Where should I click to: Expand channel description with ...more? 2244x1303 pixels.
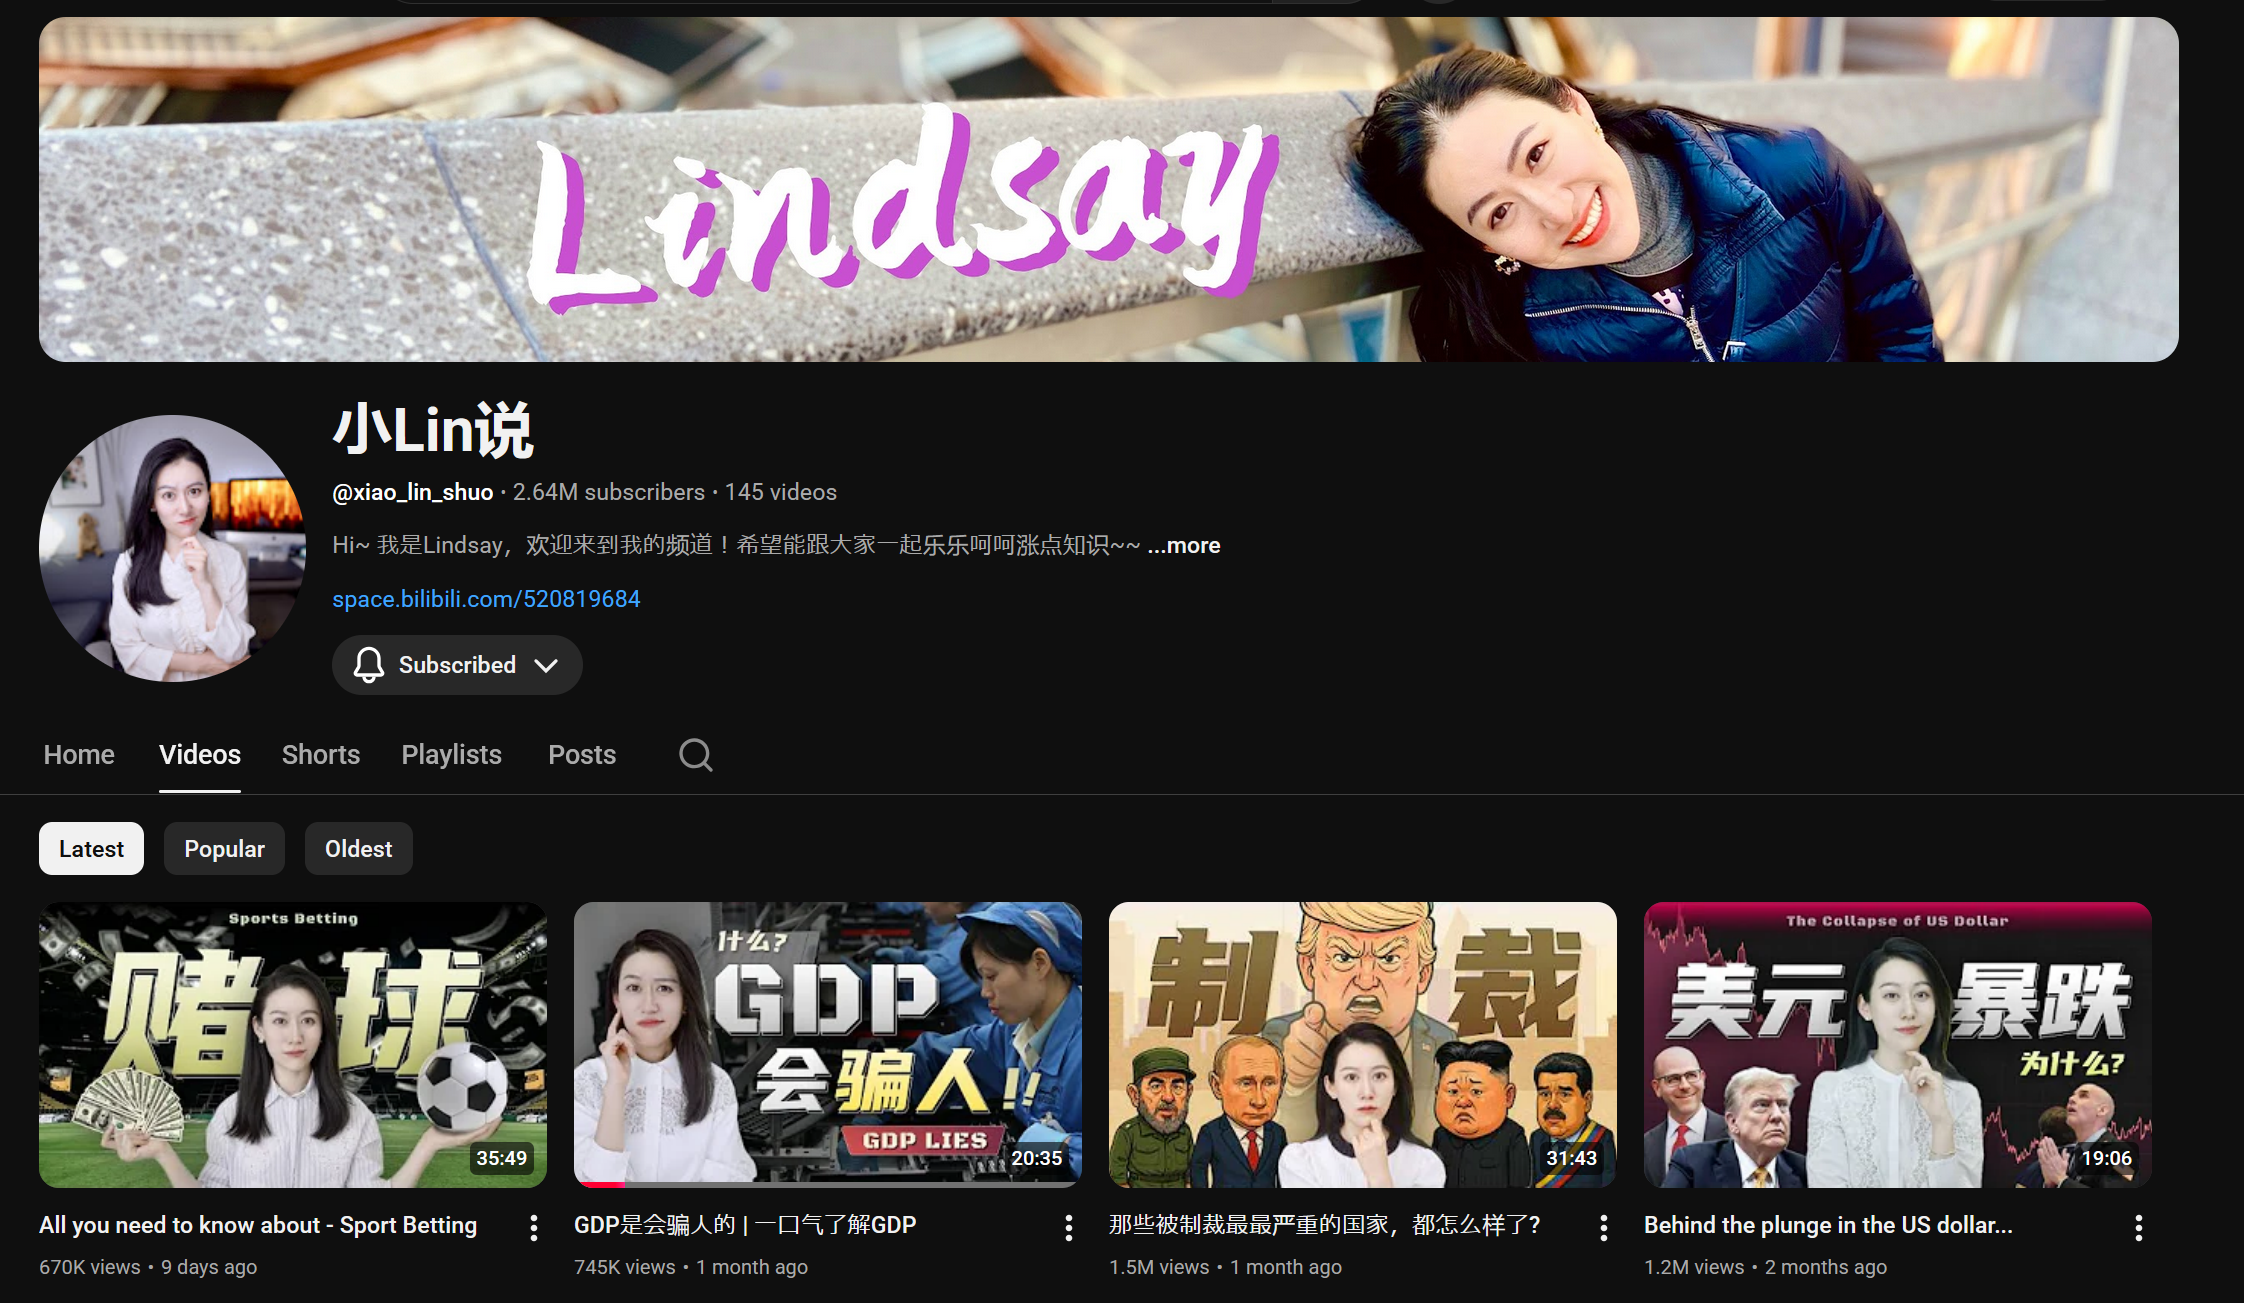tap(1184, 545)
